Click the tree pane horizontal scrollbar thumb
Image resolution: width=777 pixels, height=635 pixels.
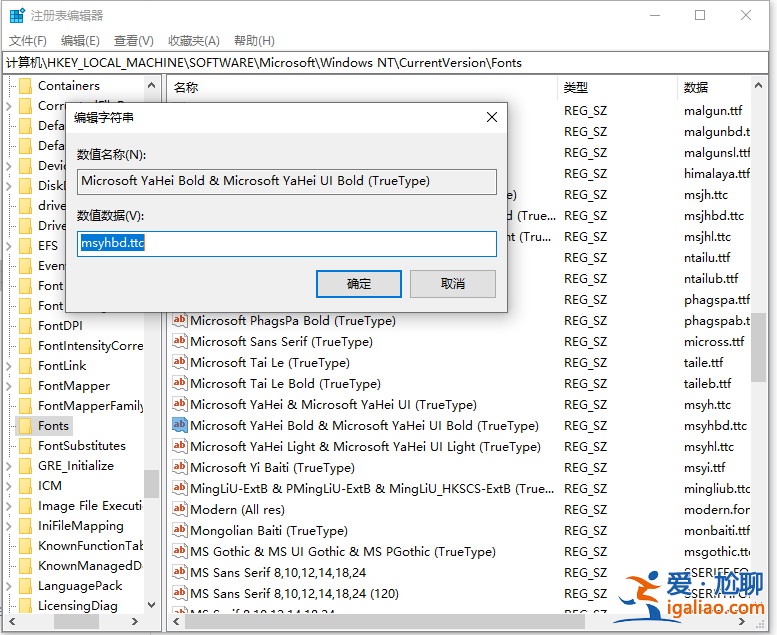coord(76,621)
